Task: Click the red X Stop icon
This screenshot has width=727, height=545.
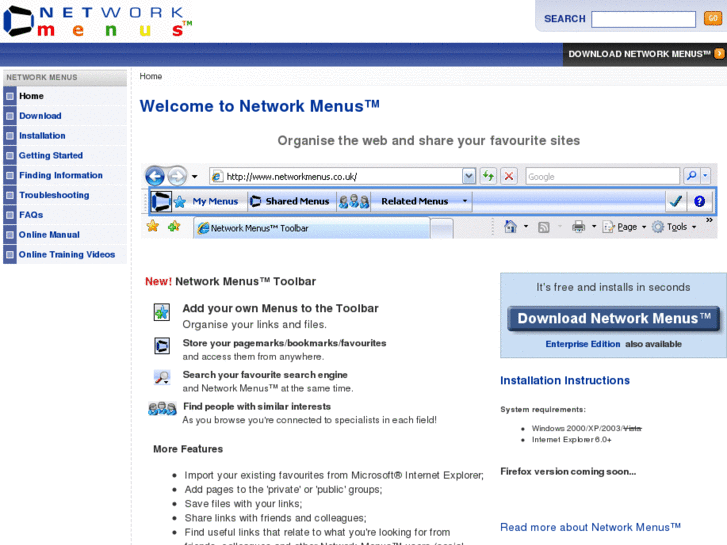Action: (x=509, y=176)
